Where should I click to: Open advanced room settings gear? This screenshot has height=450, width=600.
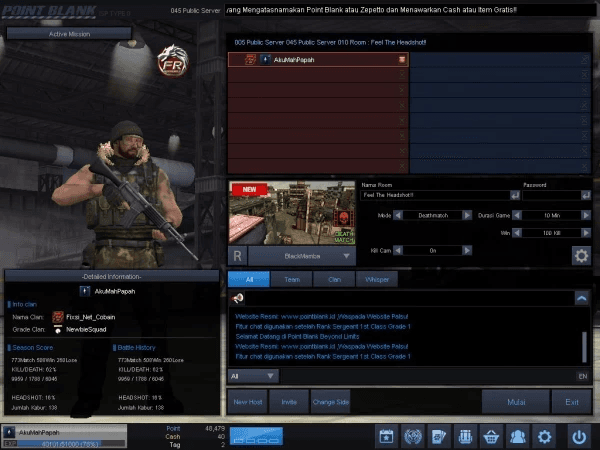[x=581, y=256]
